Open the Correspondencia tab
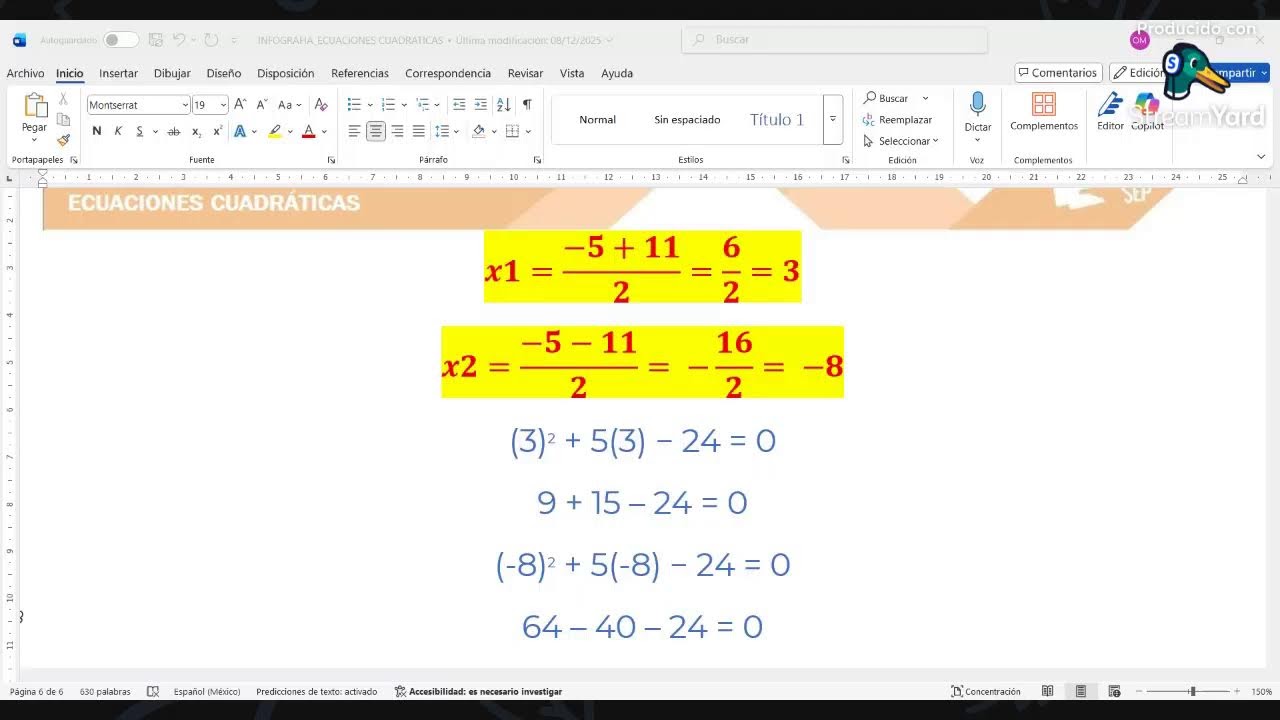This screenshot has width=1280, height=720. click(448, 73)
